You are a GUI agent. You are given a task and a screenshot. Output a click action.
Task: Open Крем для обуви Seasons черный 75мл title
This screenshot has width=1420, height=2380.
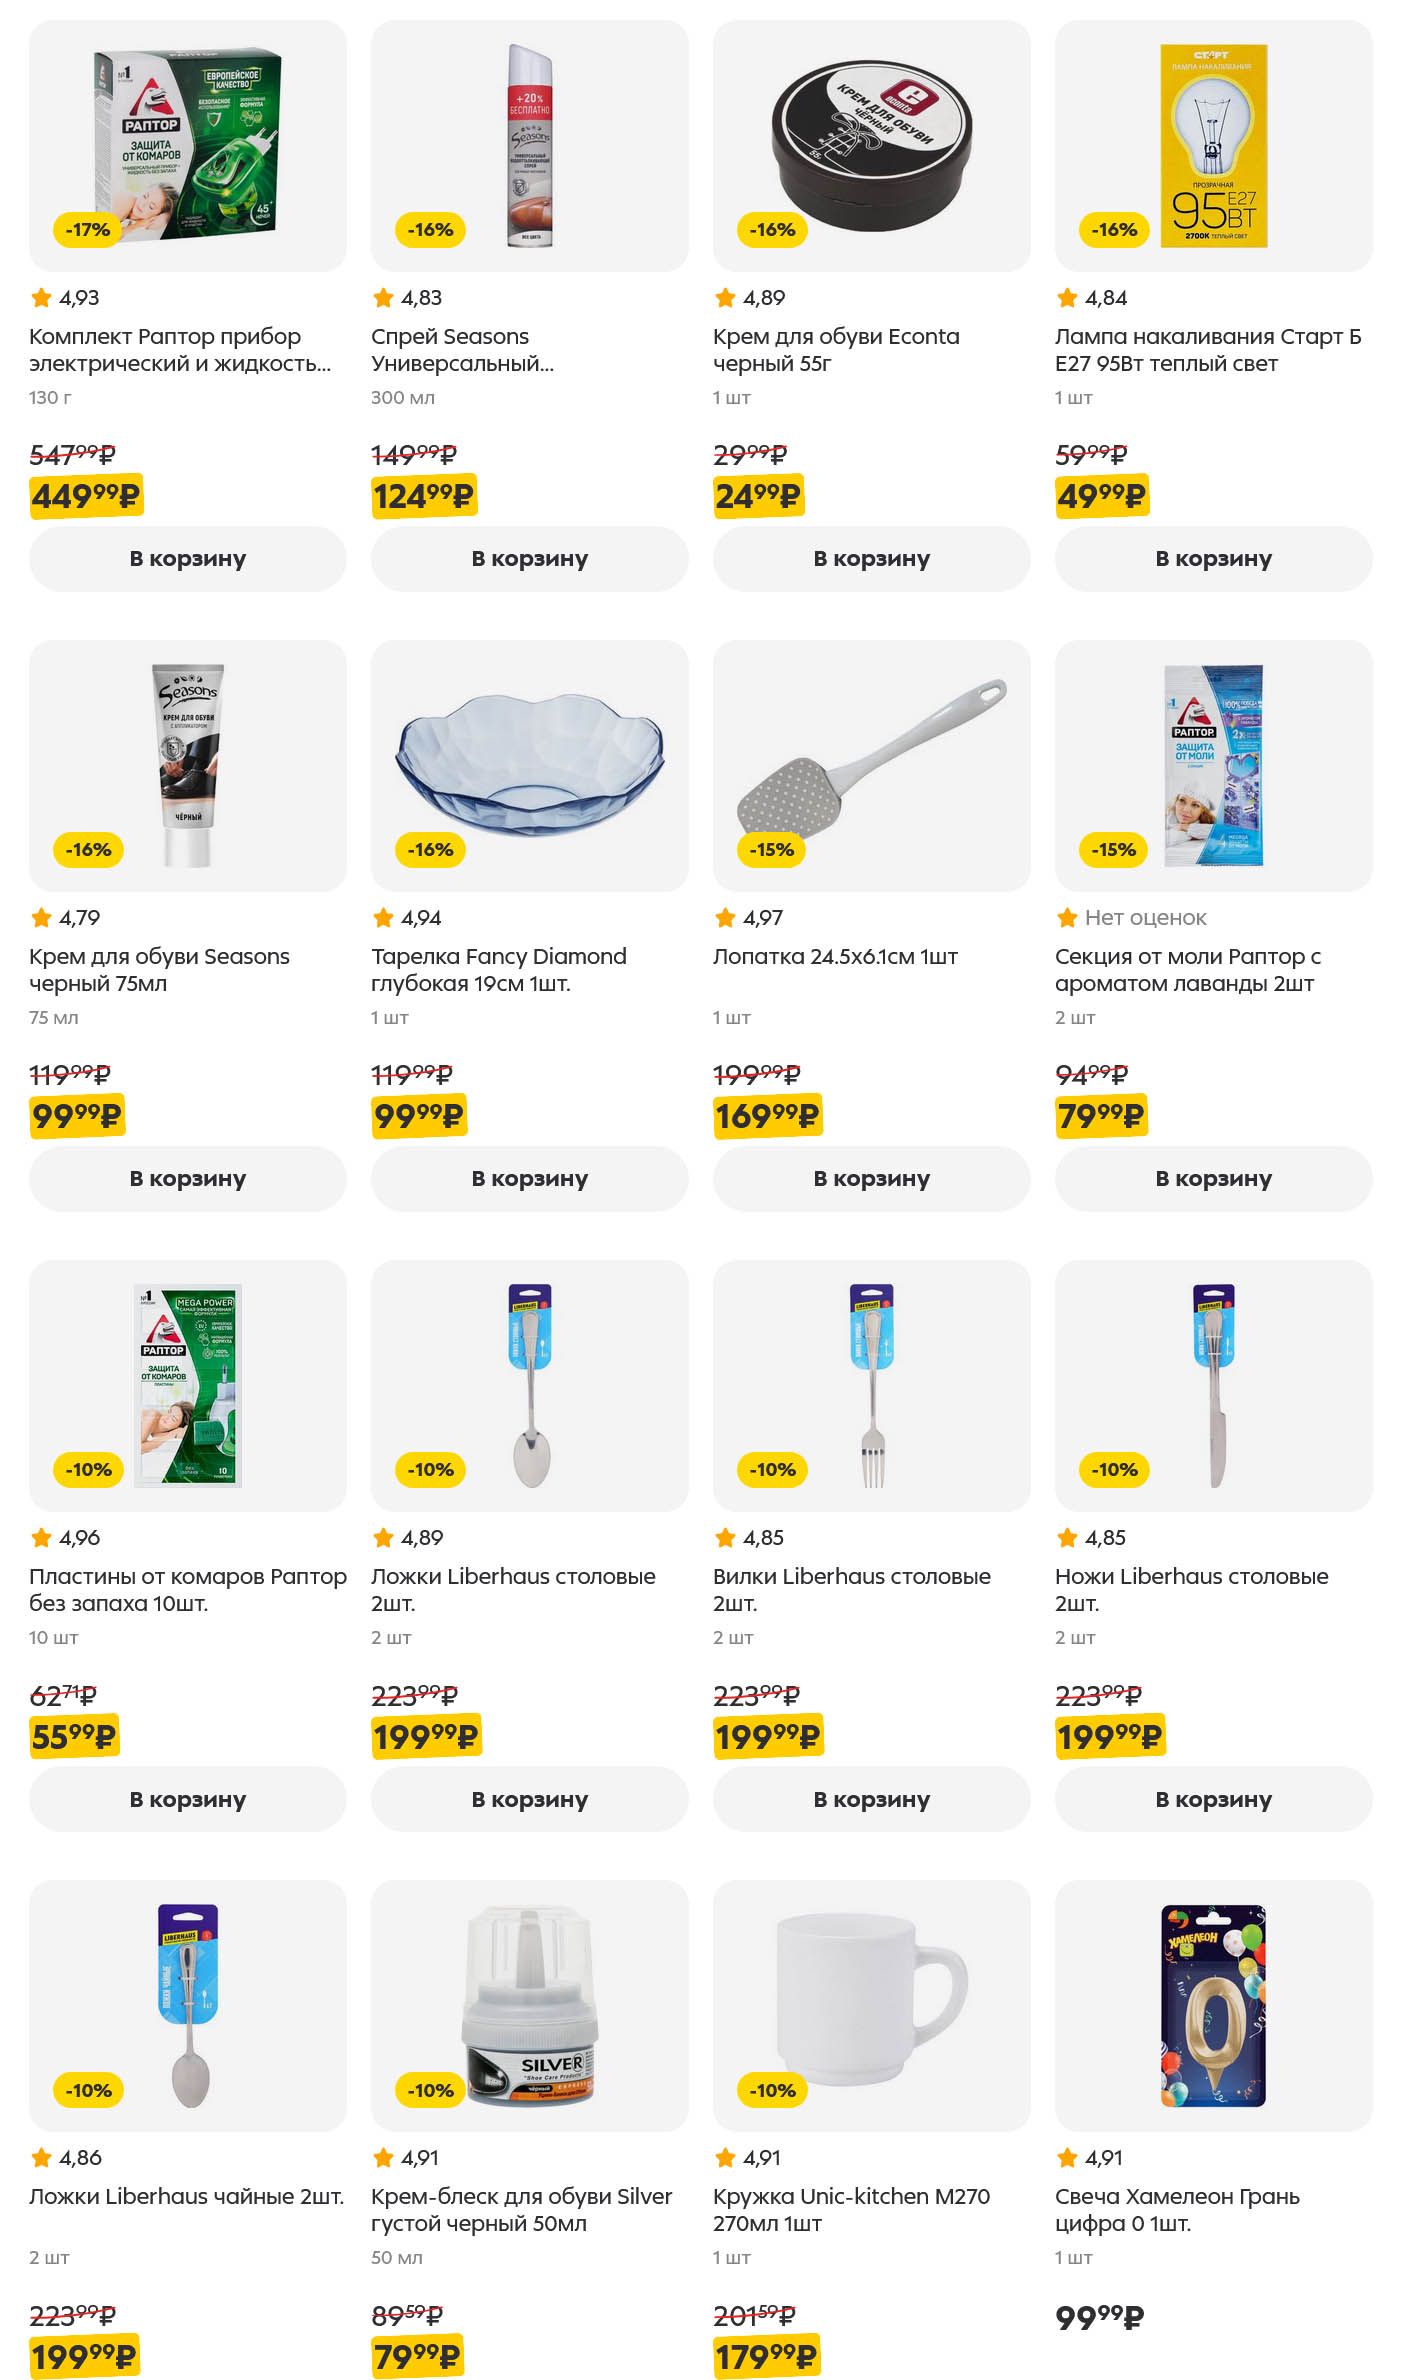[x=159, y=970]
